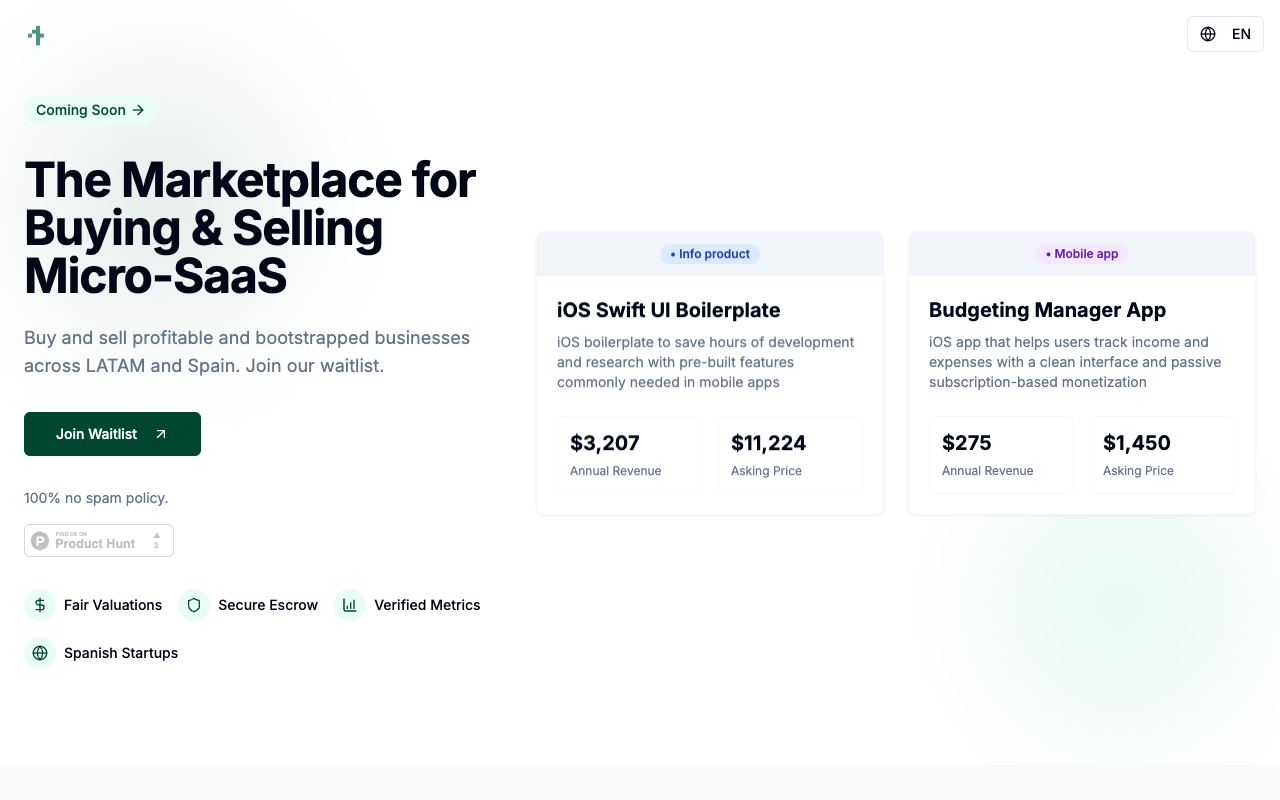This screenshot has width=1280, height=800.
Task: Open the EN language dropdown
Action: click(x=1225, y=34)
